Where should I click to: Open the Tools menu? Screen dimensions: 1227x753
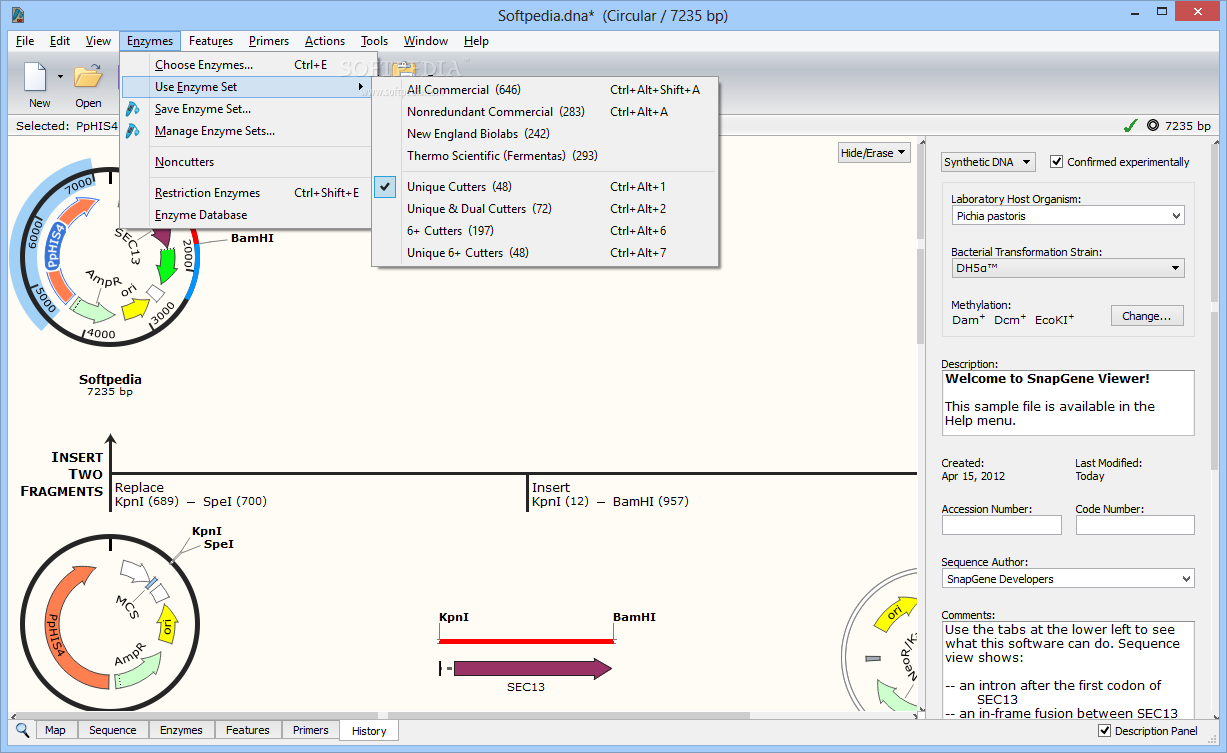pyautogui.click(x=375, y=41)
